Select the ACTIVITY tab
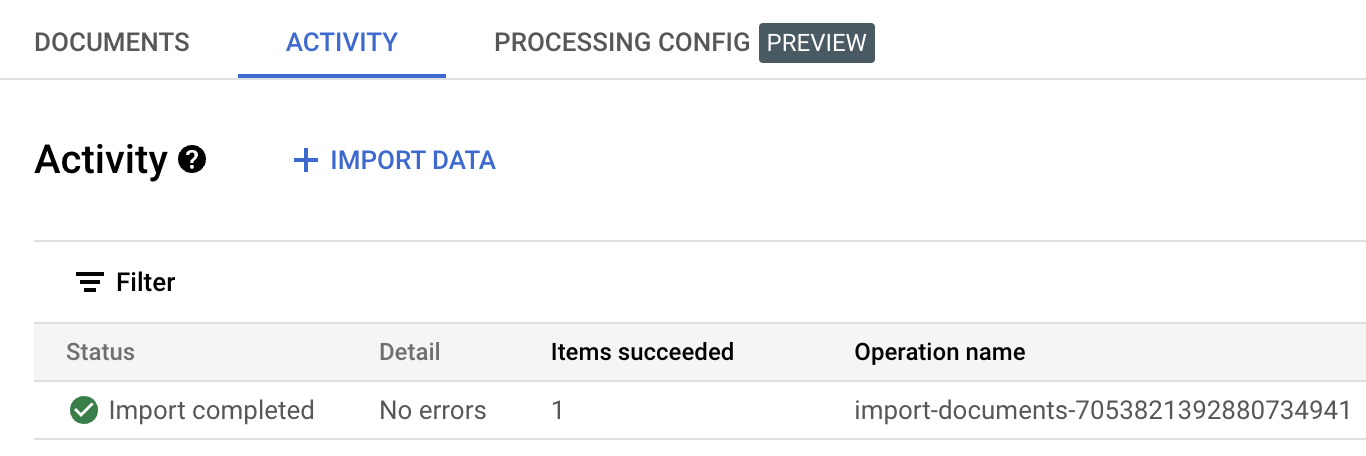This screenshot has width=1366, height=456. click(x=342, y=42)
